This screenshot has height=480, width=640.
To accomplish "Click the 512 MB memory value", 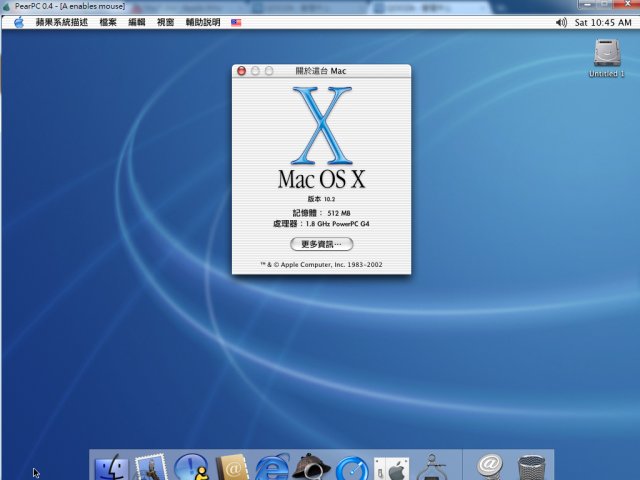I will point(339,213).
